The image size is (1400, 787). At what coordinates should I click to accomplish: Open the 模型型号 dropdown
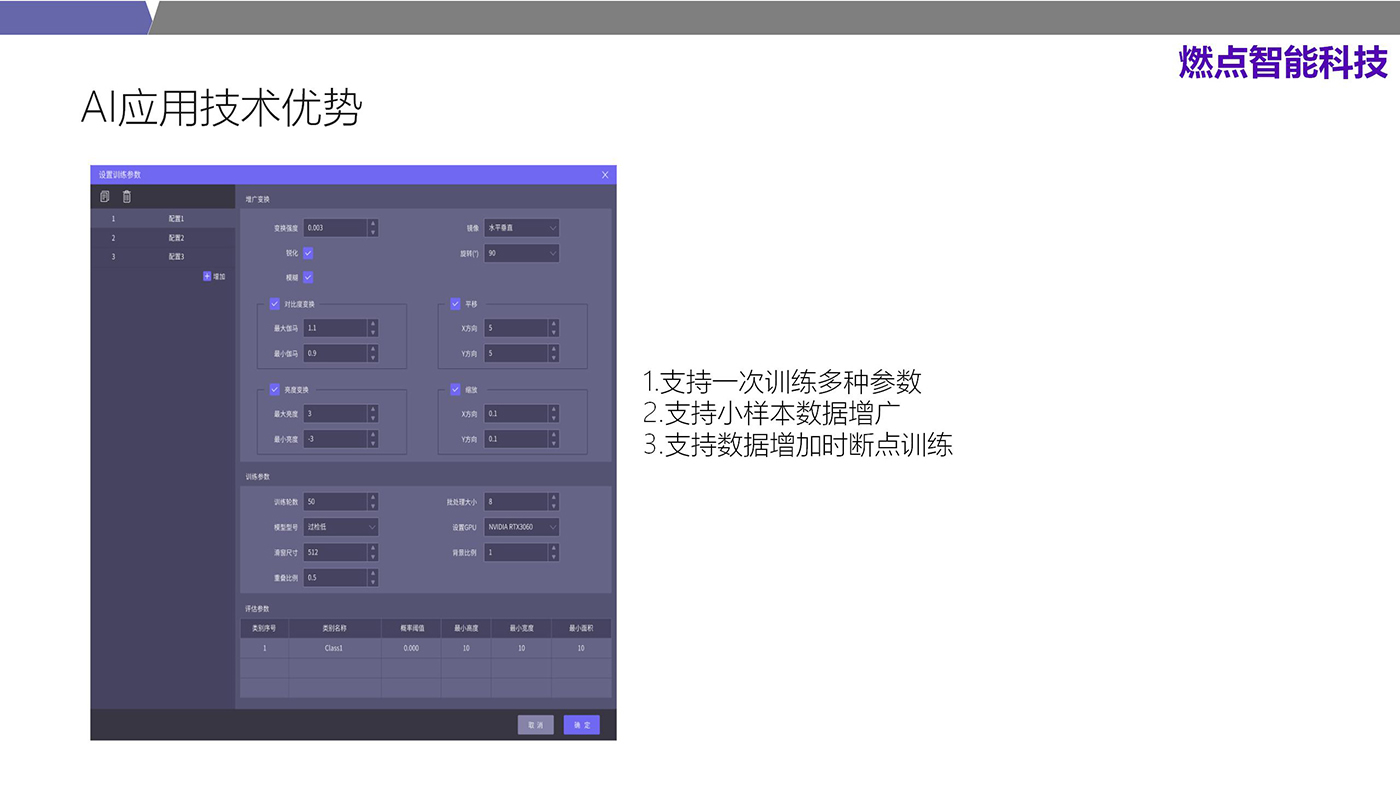[x=341, y=527]
